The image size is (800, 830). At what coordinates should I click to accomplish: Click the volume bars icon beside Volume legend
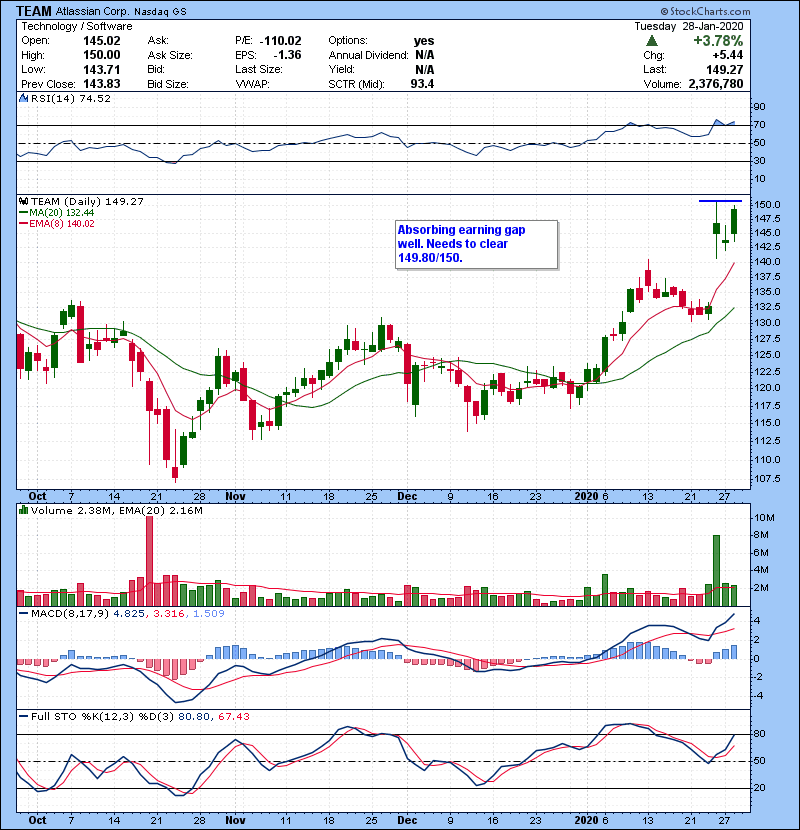[x=23, y=510]
